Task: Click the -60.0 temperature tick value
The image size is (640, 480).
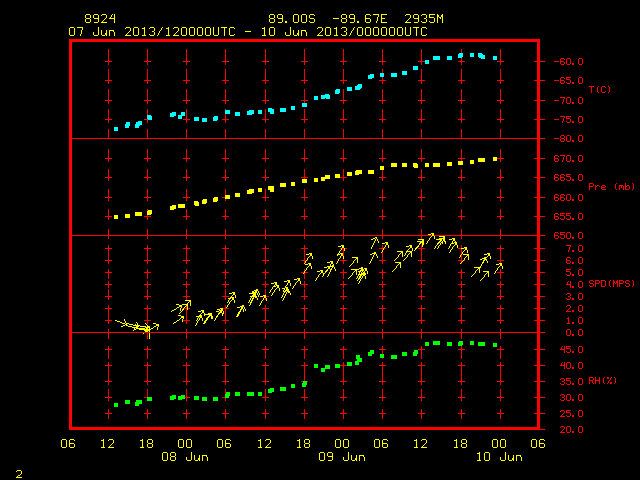Action: pos(568,62)
